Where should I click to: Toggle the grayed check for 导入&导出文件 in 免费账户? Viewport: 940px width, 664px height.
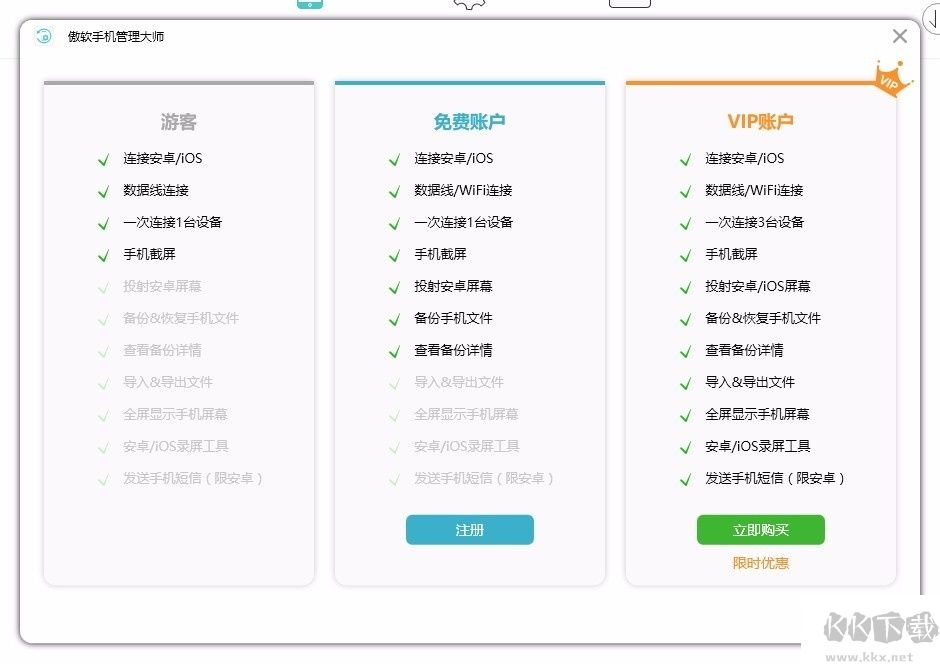(395, 382)
